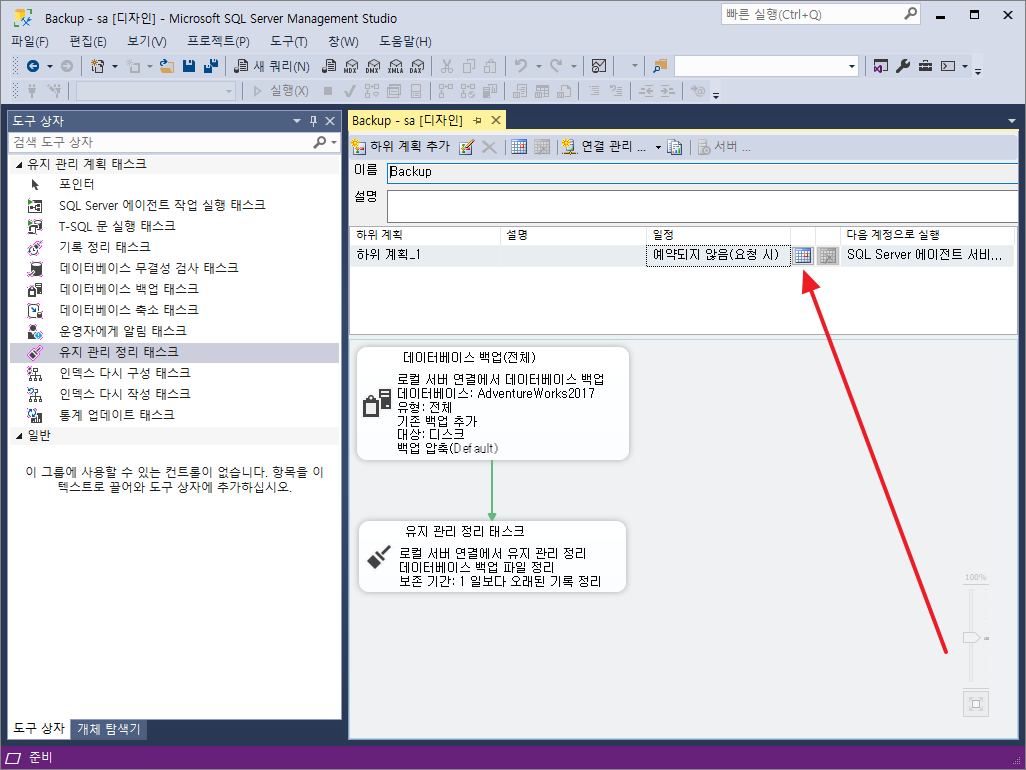Click the designer zoom slider handle
Viewport: 1026px width, 770px height.
(971, 637)
